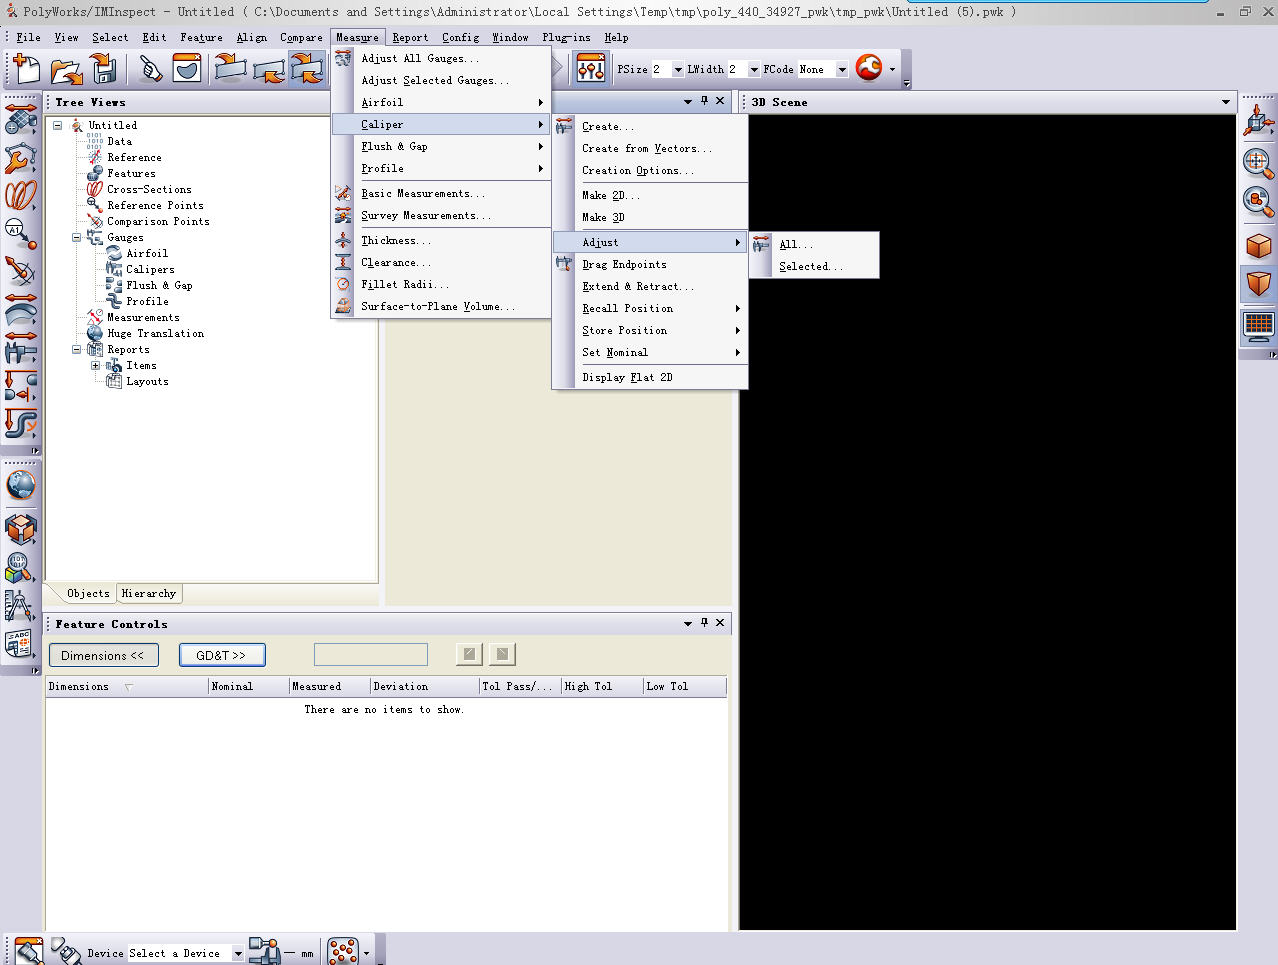Click the red dots point cloud icon
Image resolution: width=1278 pixels, height=965 pixels.
[343, 951]
